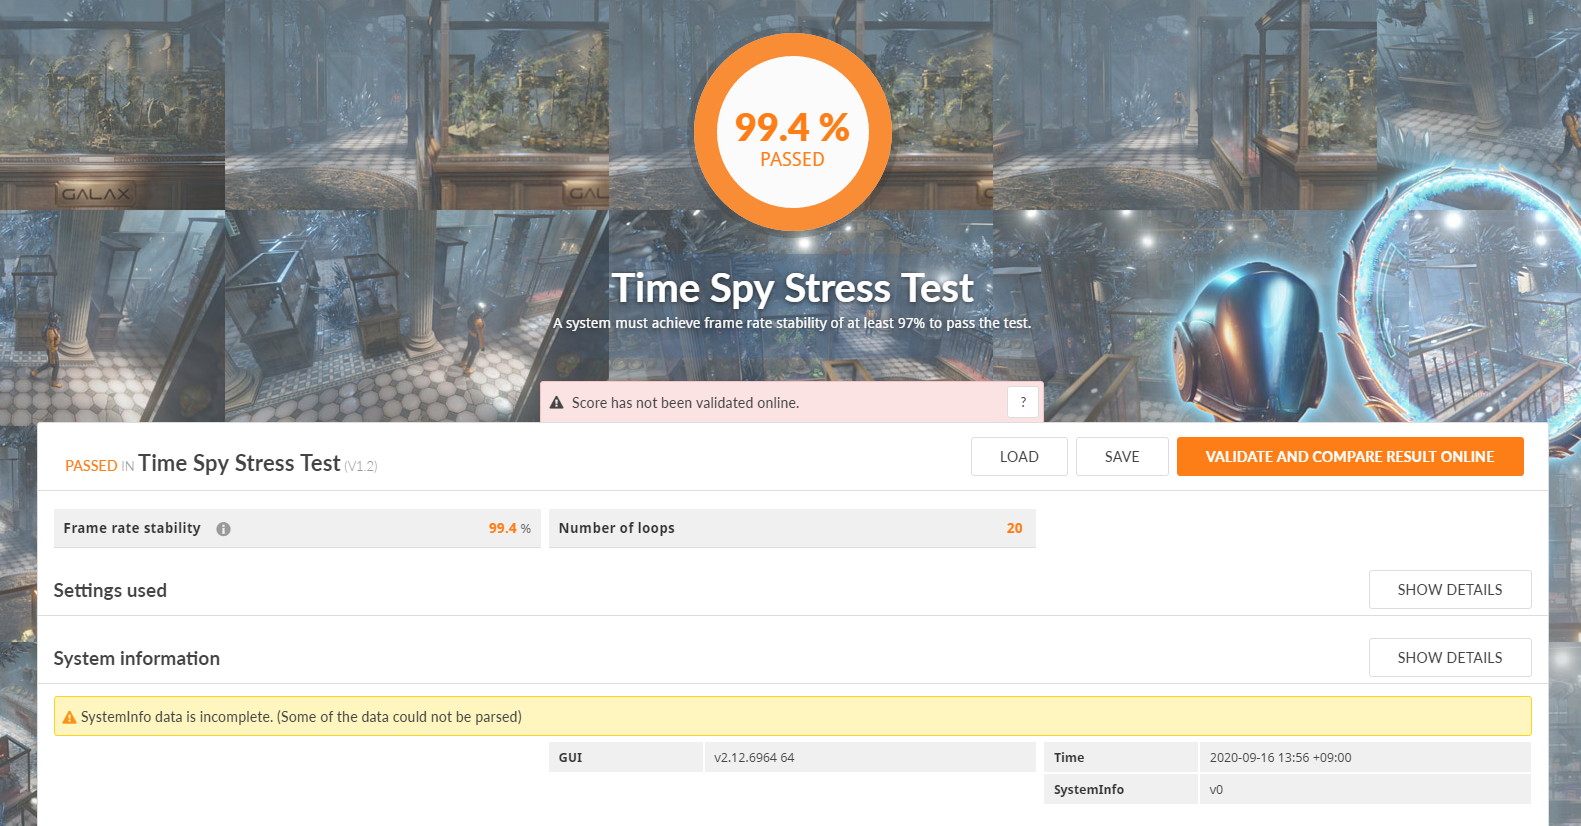Click the 97% stability requirement subtitle

point(792,323)
